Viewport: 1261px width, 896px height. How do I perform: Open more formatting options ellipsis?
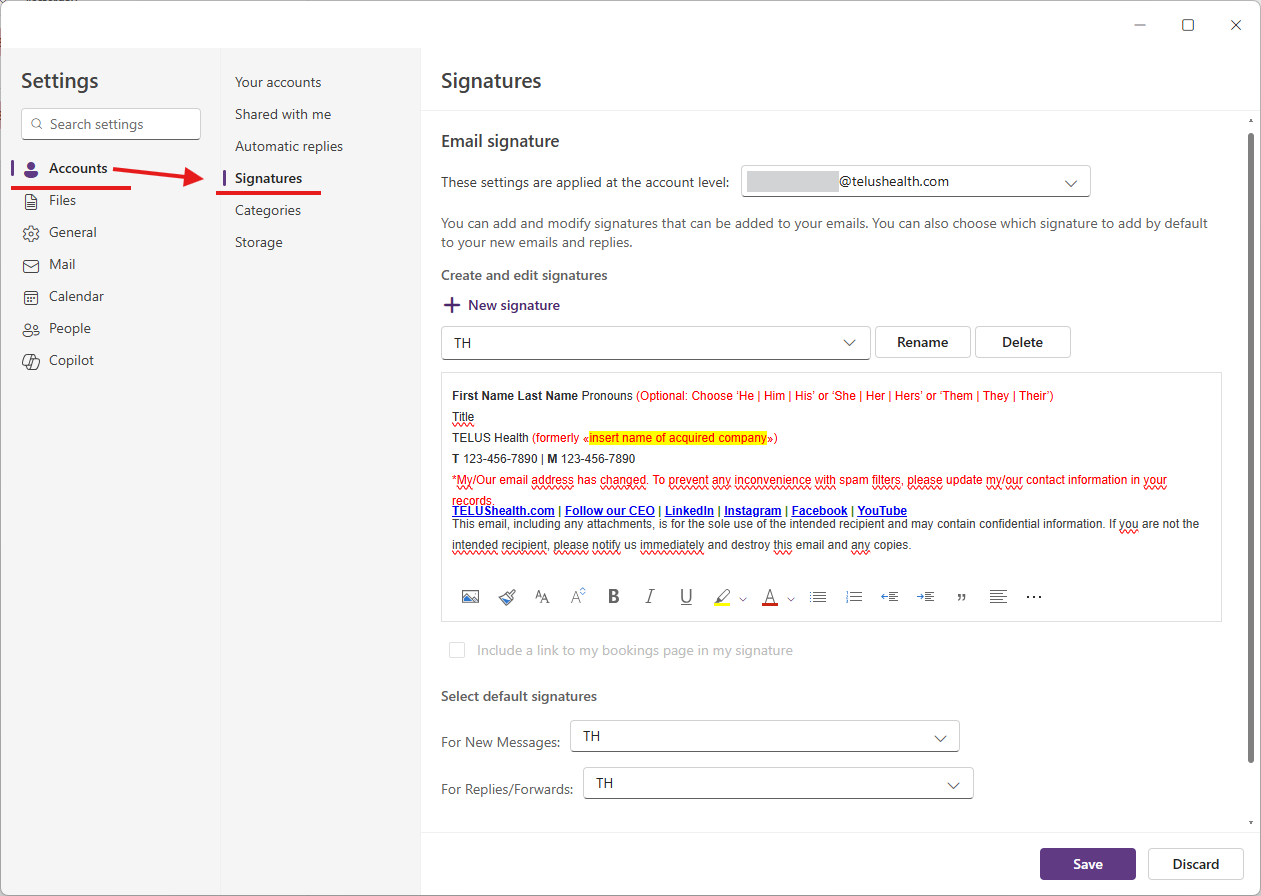point(1034,597)
